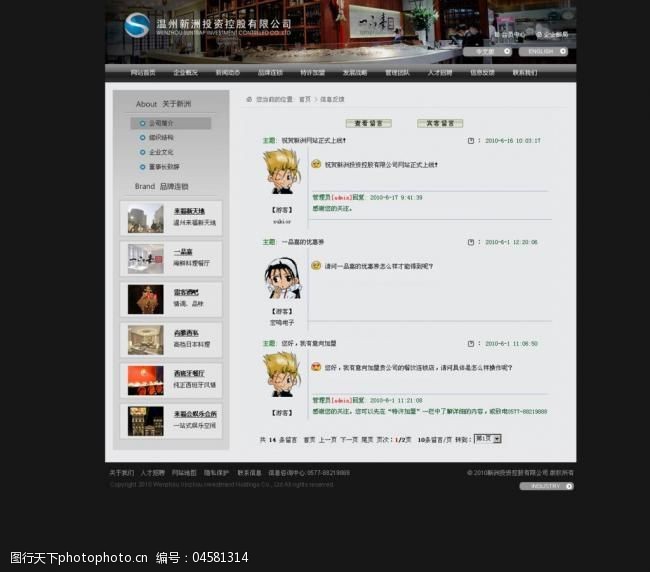Click the circle bullet next to 组织结构
This screenshot has width=650, height=572.
pyautogui.click(x=143, y=138)
